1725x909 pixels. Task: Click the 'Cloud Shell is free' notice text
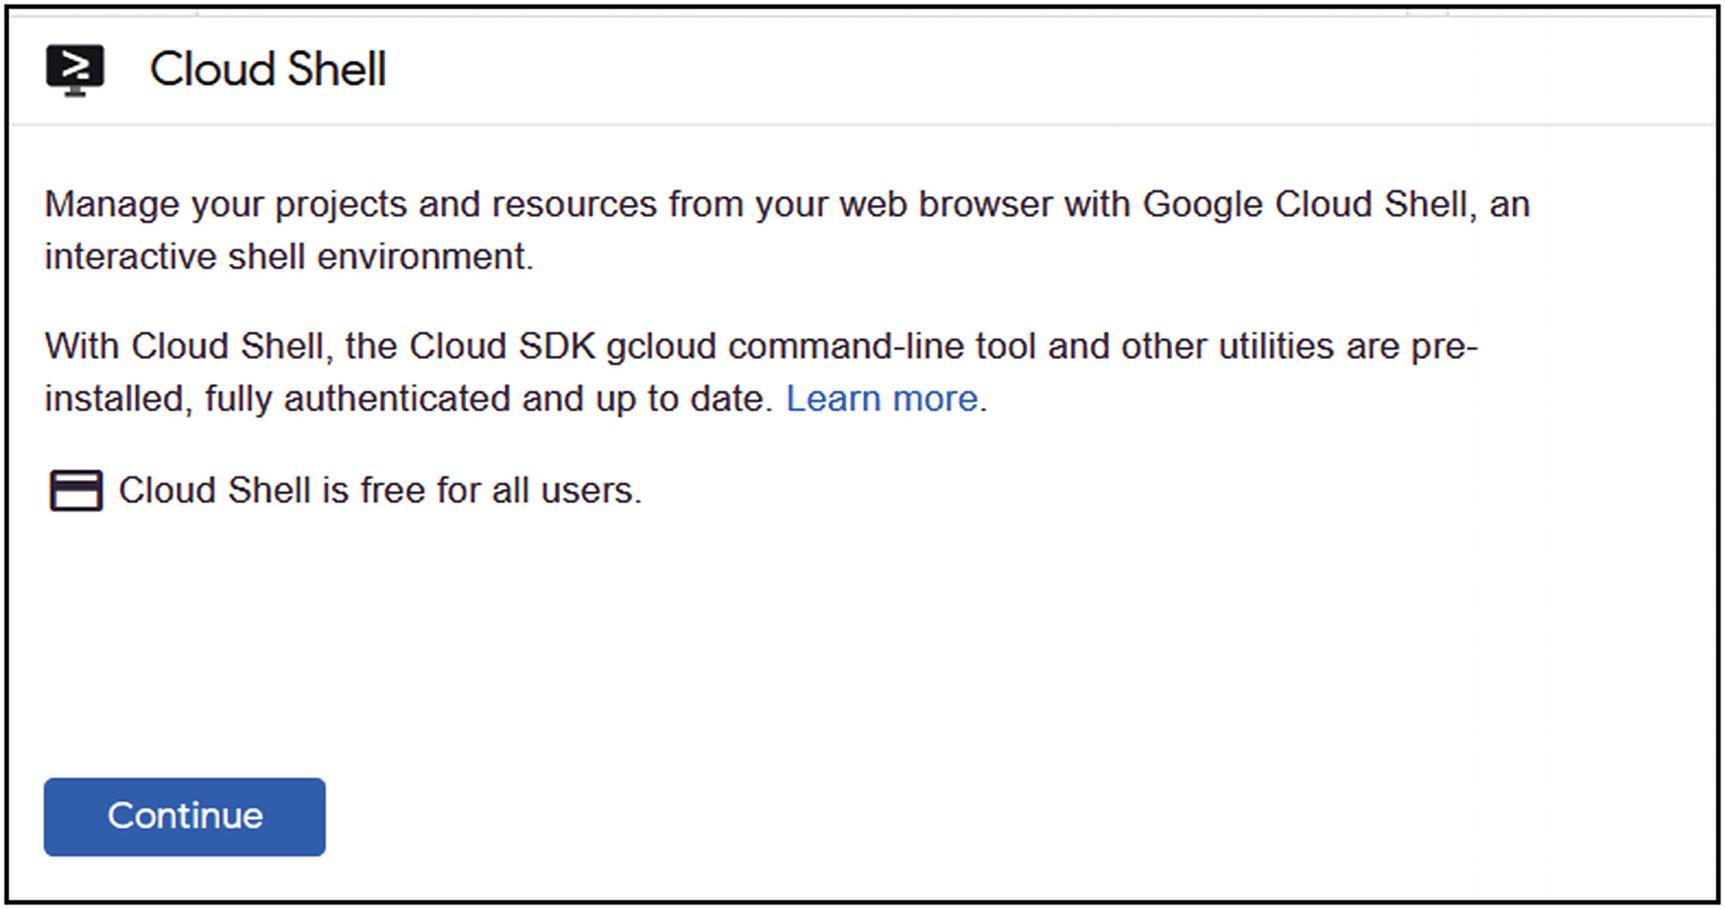click(x=380, y=491)
